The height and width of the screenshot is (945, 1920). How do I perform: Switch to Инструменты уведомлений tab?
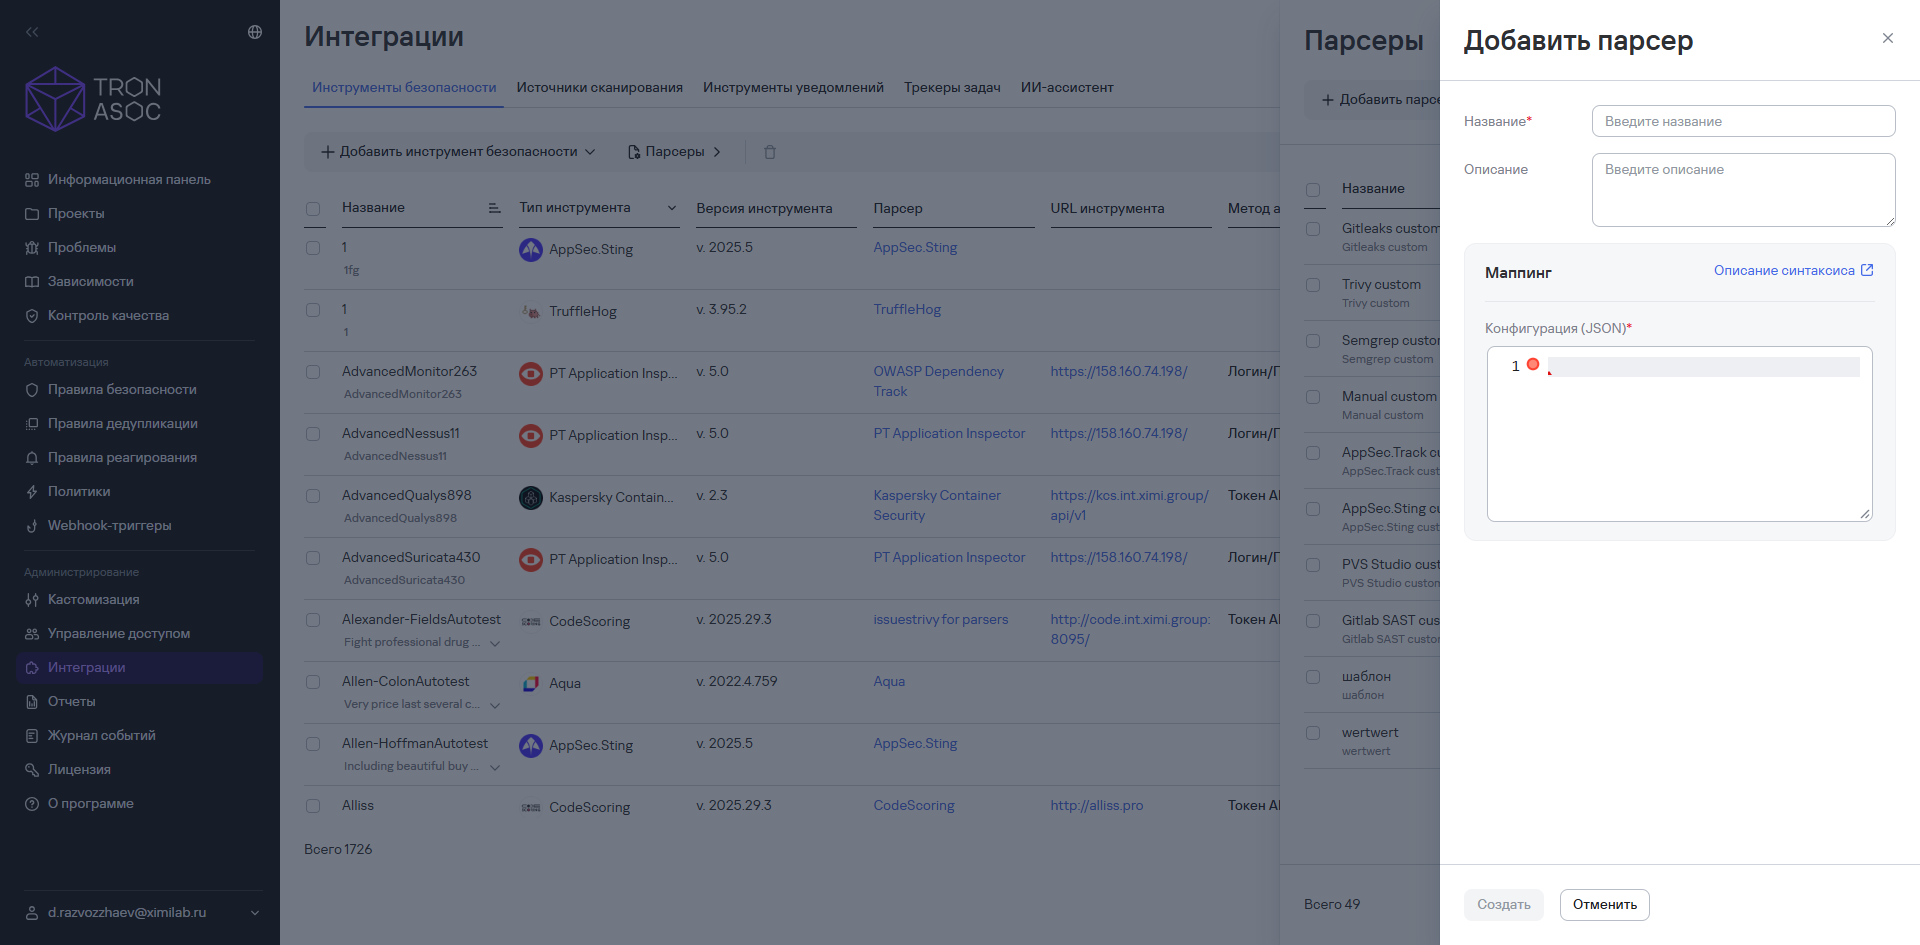point(793,88)
